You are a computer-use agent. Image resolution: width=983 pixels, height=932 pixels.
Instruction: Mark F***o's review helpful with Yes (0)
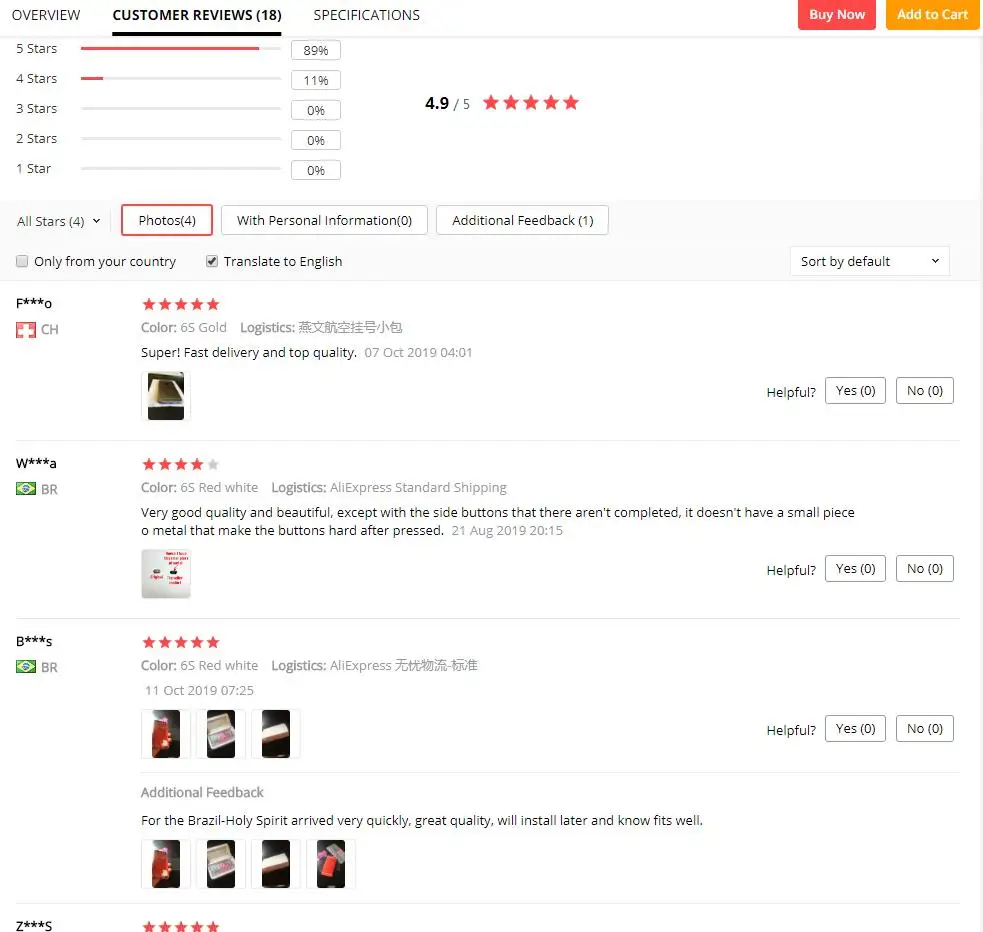click(855, 390)
